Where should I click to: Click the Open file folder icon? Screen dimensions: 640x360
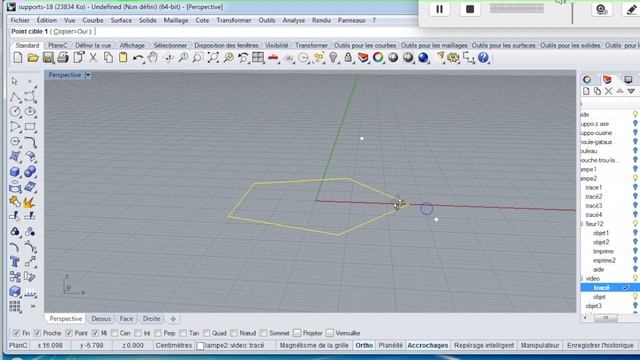[x=33, y=58]
